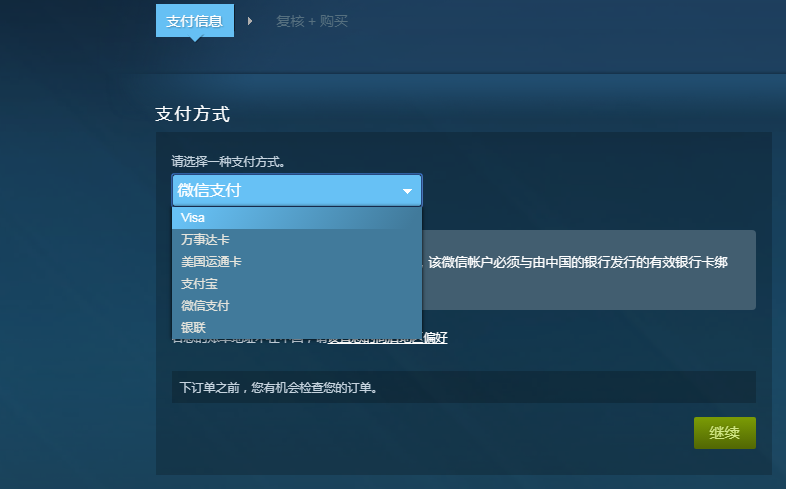Click the 请选择一种支付方式 label
The width and height of the screenshot is (786, 489).
(229, 162)
